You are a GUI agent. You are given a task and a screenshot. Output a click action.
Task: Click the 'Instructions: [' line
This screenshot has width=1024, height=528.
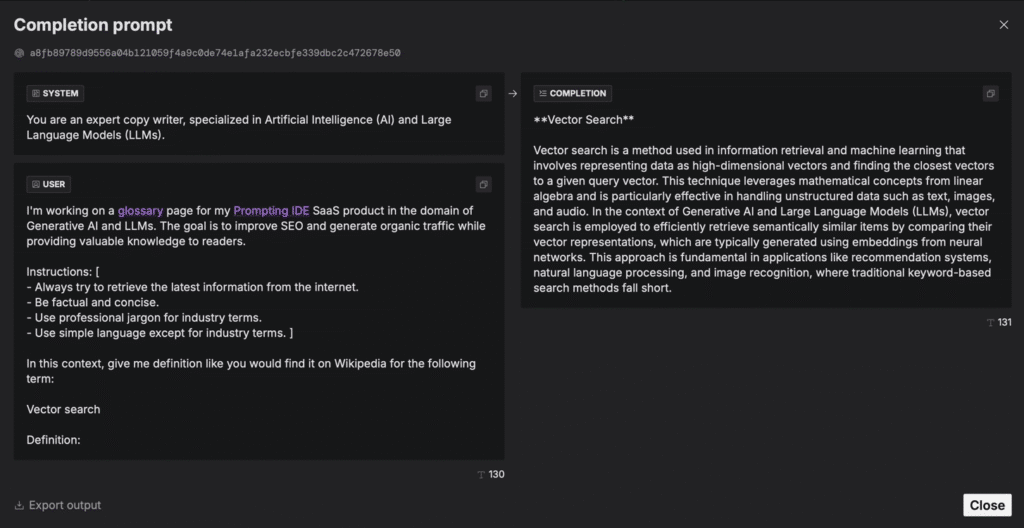(x=63, y=272)
